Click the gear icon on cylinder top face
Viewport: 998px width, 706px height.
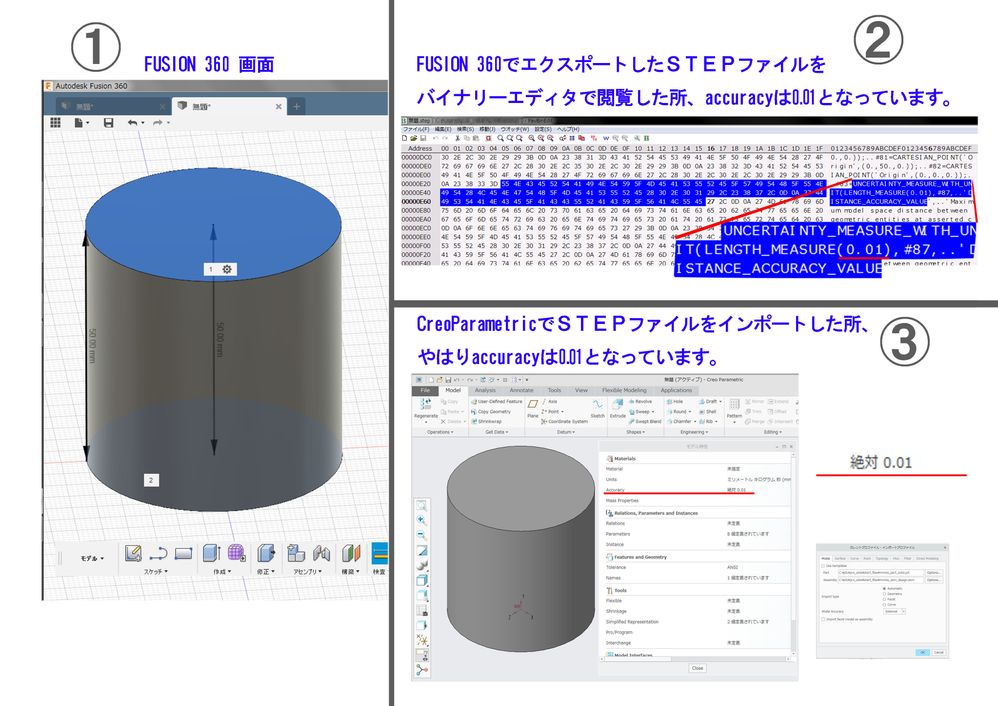[x=227, y=269]
